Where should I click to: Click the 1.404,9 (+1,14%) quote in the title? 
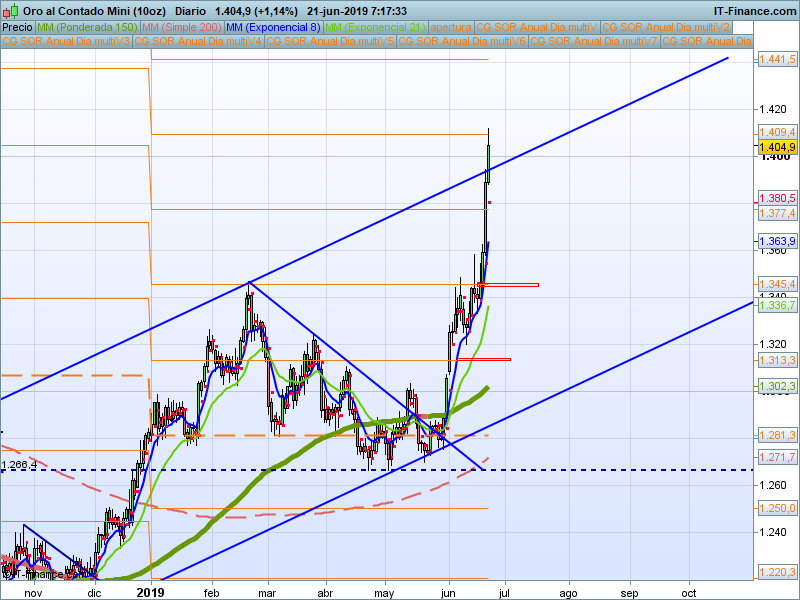[256, 11]
